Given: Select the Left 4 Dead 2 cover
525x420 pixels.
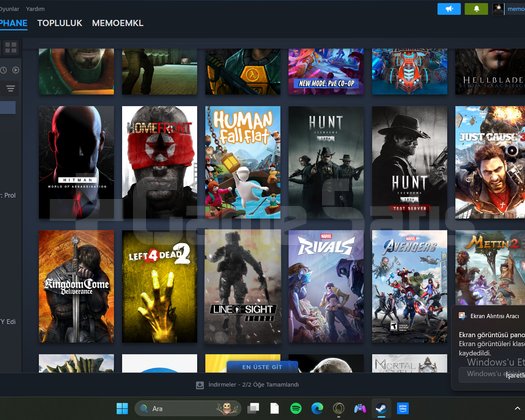Looking at the screenshot, I should click(x=159, y=286).
